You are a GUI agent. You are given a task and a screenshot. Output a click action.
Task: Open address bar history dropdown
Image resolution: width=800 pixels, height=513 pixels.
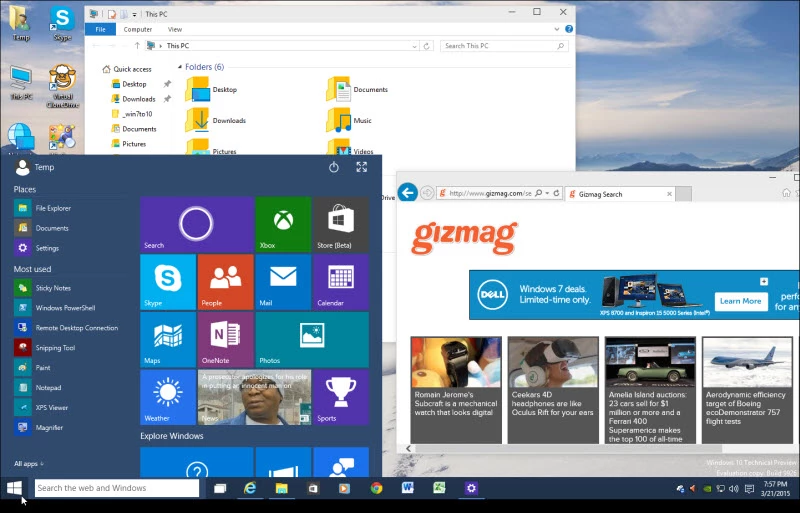[414, 46]
